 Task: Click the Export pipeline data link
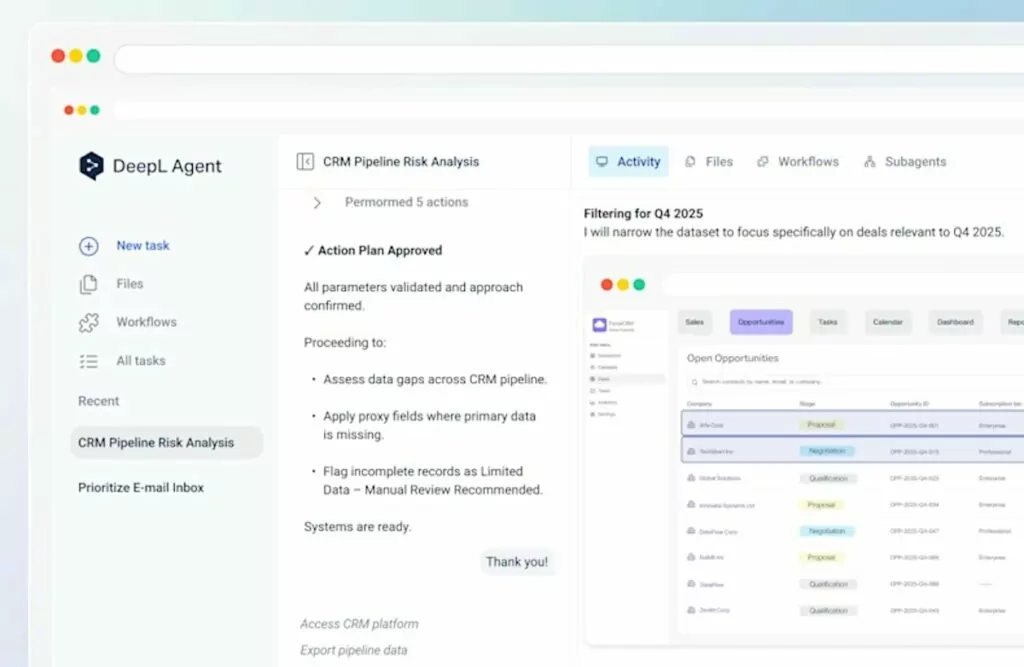coord(354,650)
